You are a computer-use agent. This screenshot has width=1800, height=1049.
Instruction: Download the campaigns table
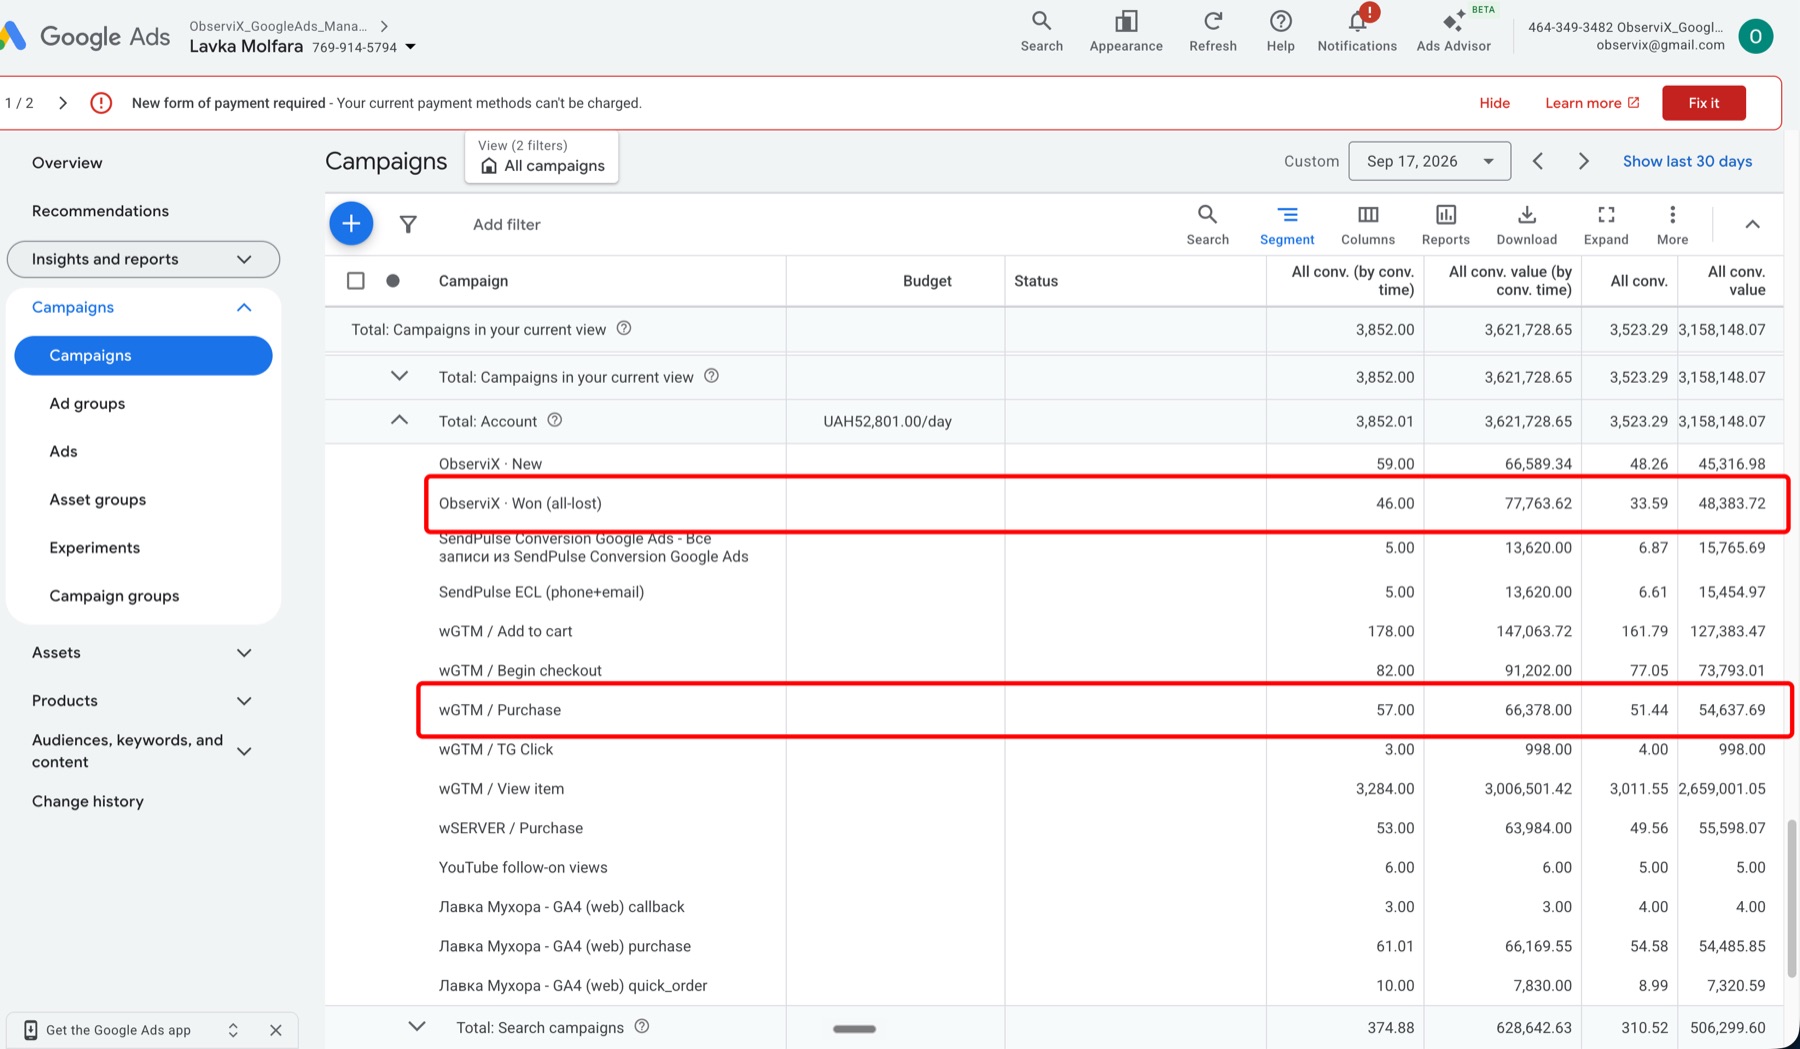pos(1527,224)
